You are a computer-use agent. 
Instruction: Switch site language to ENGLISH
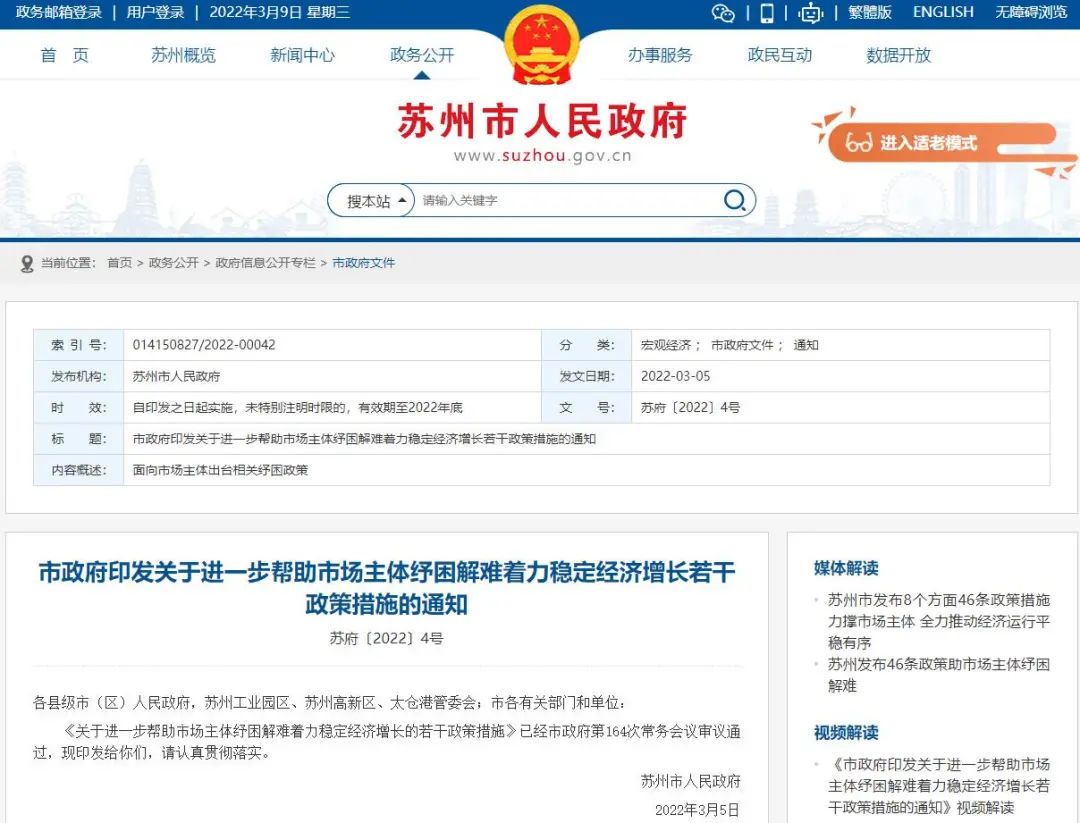pyautogui.click(x=943, y=13)
